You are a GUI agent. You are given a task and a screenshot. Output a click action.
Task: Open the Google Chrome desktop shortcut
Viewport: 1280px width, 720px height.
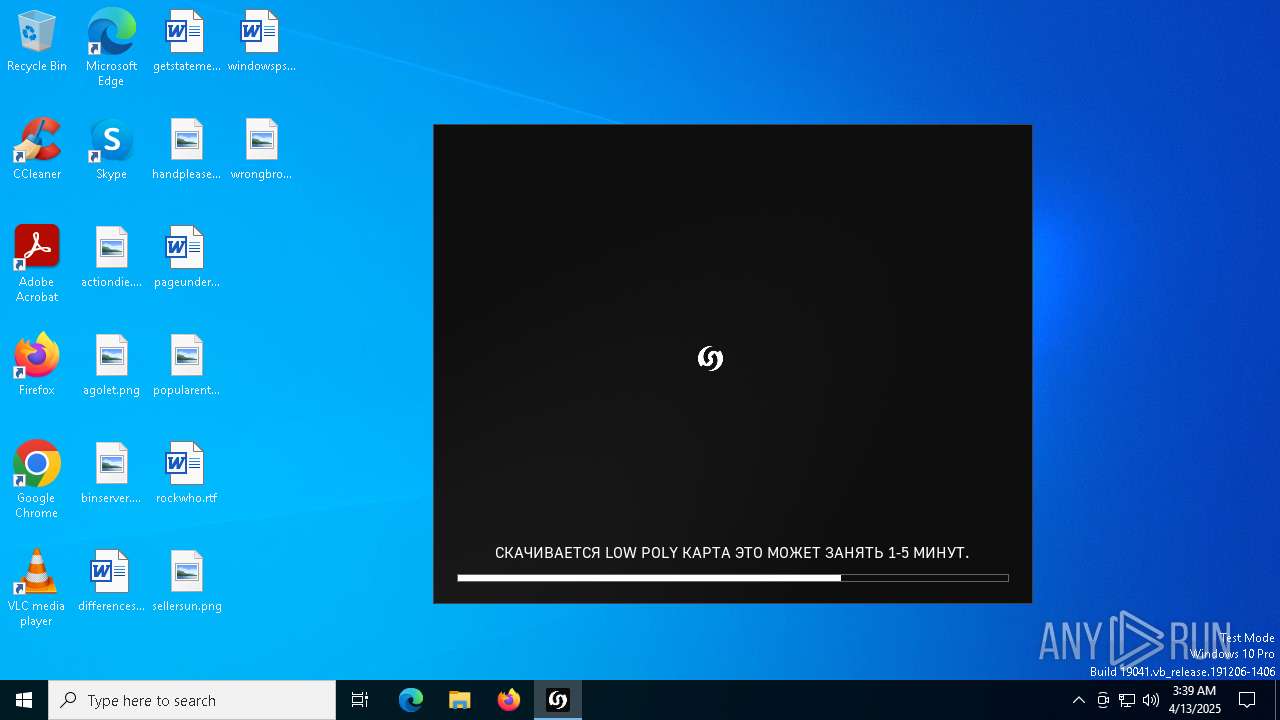click(x=37, y=480)
